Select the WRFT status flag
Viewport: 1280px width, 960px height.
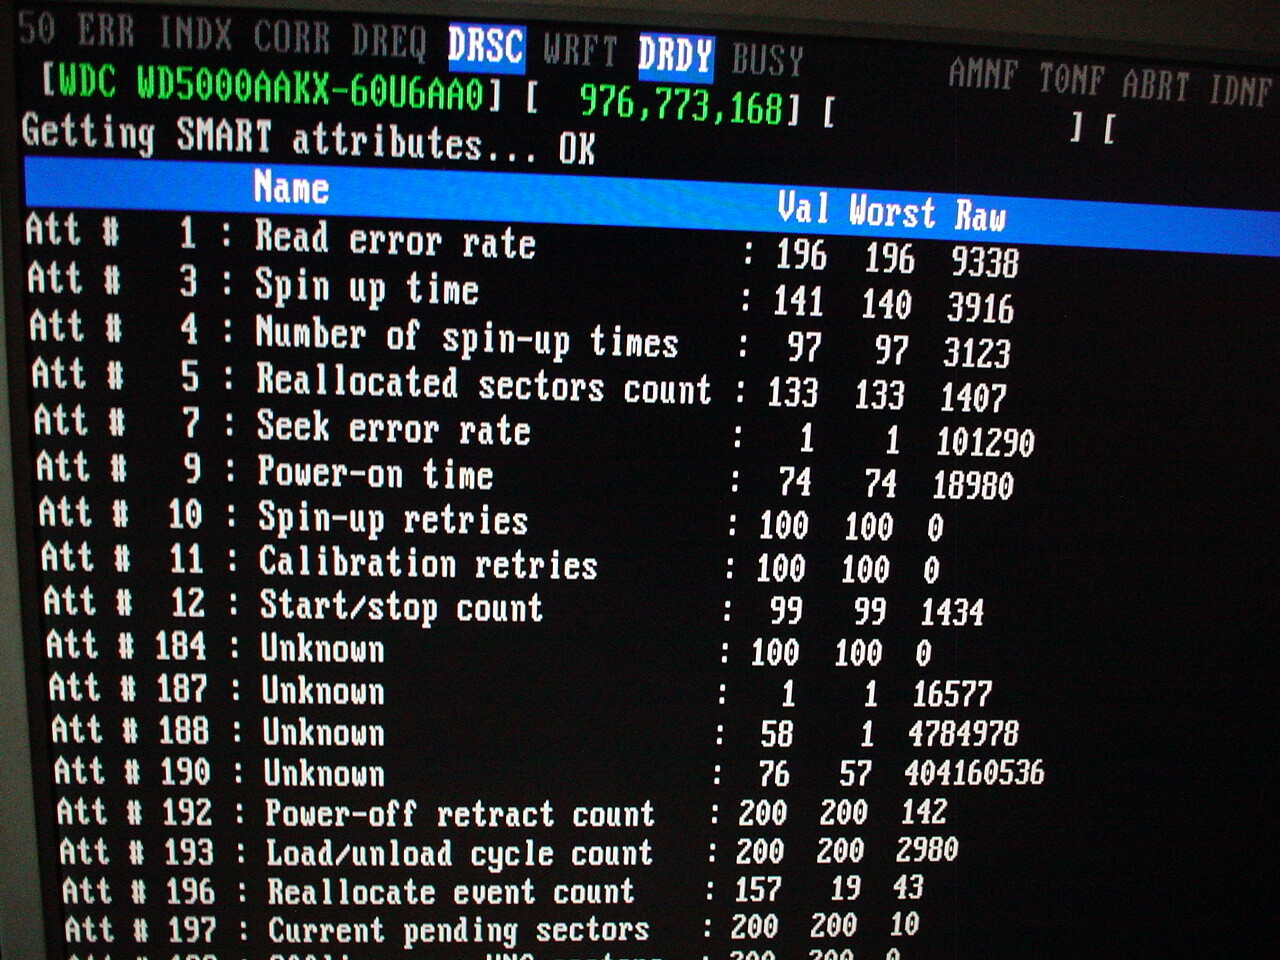(581, 50)
